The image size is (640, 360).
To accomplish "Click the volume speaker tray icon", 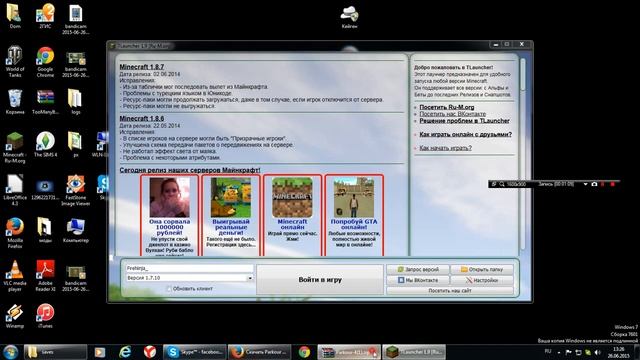I will 597,352.
